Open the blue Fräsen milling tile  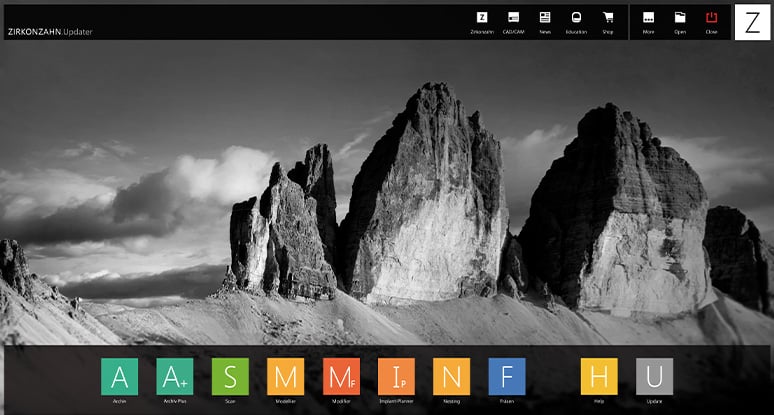(507, 377)
